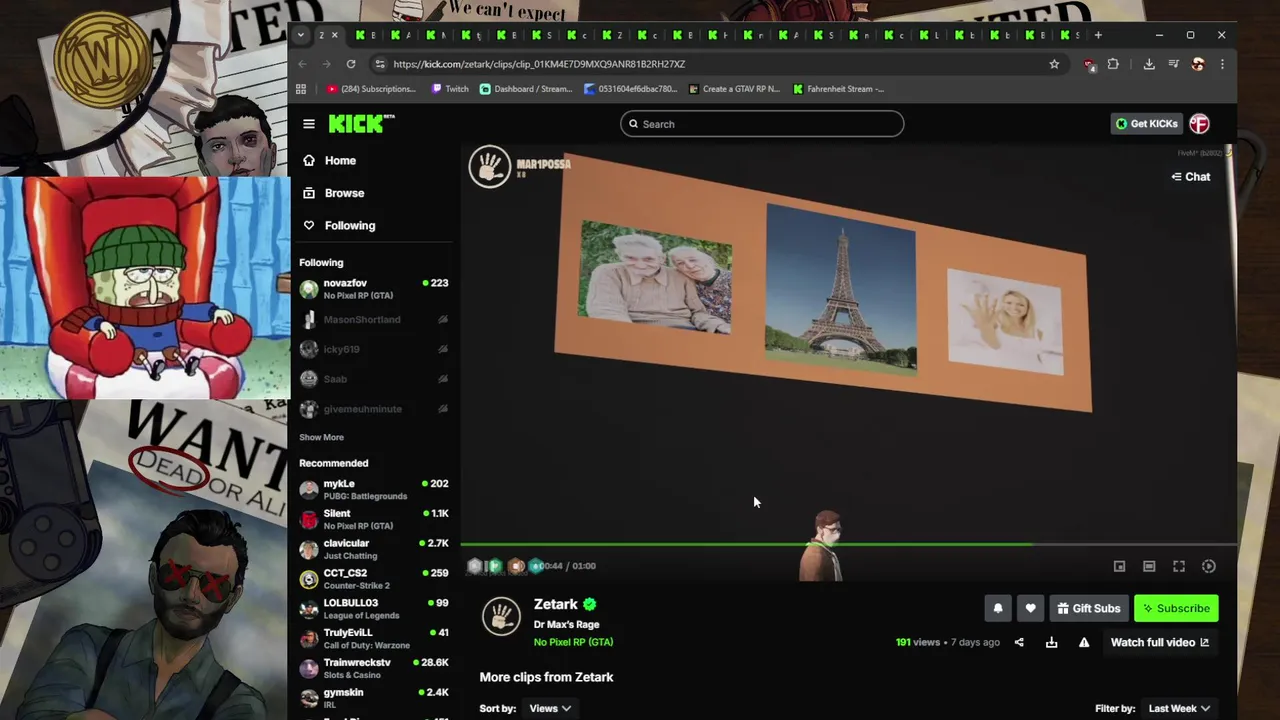Open the recommended channel Trainwreckstv
The height and width of the screenshot is (720, 1280).
(374, 668)
